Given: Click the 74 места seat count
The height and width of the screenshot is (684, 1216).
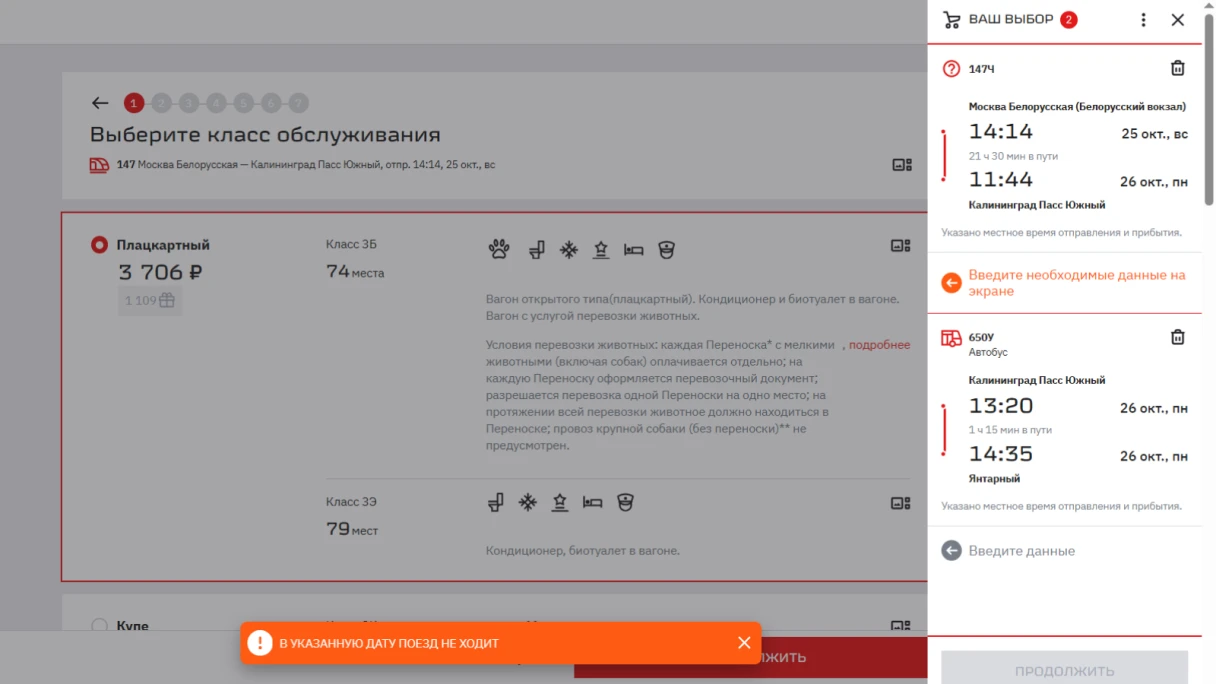Looking at the screenshot, I should click(x=355, y=272).
